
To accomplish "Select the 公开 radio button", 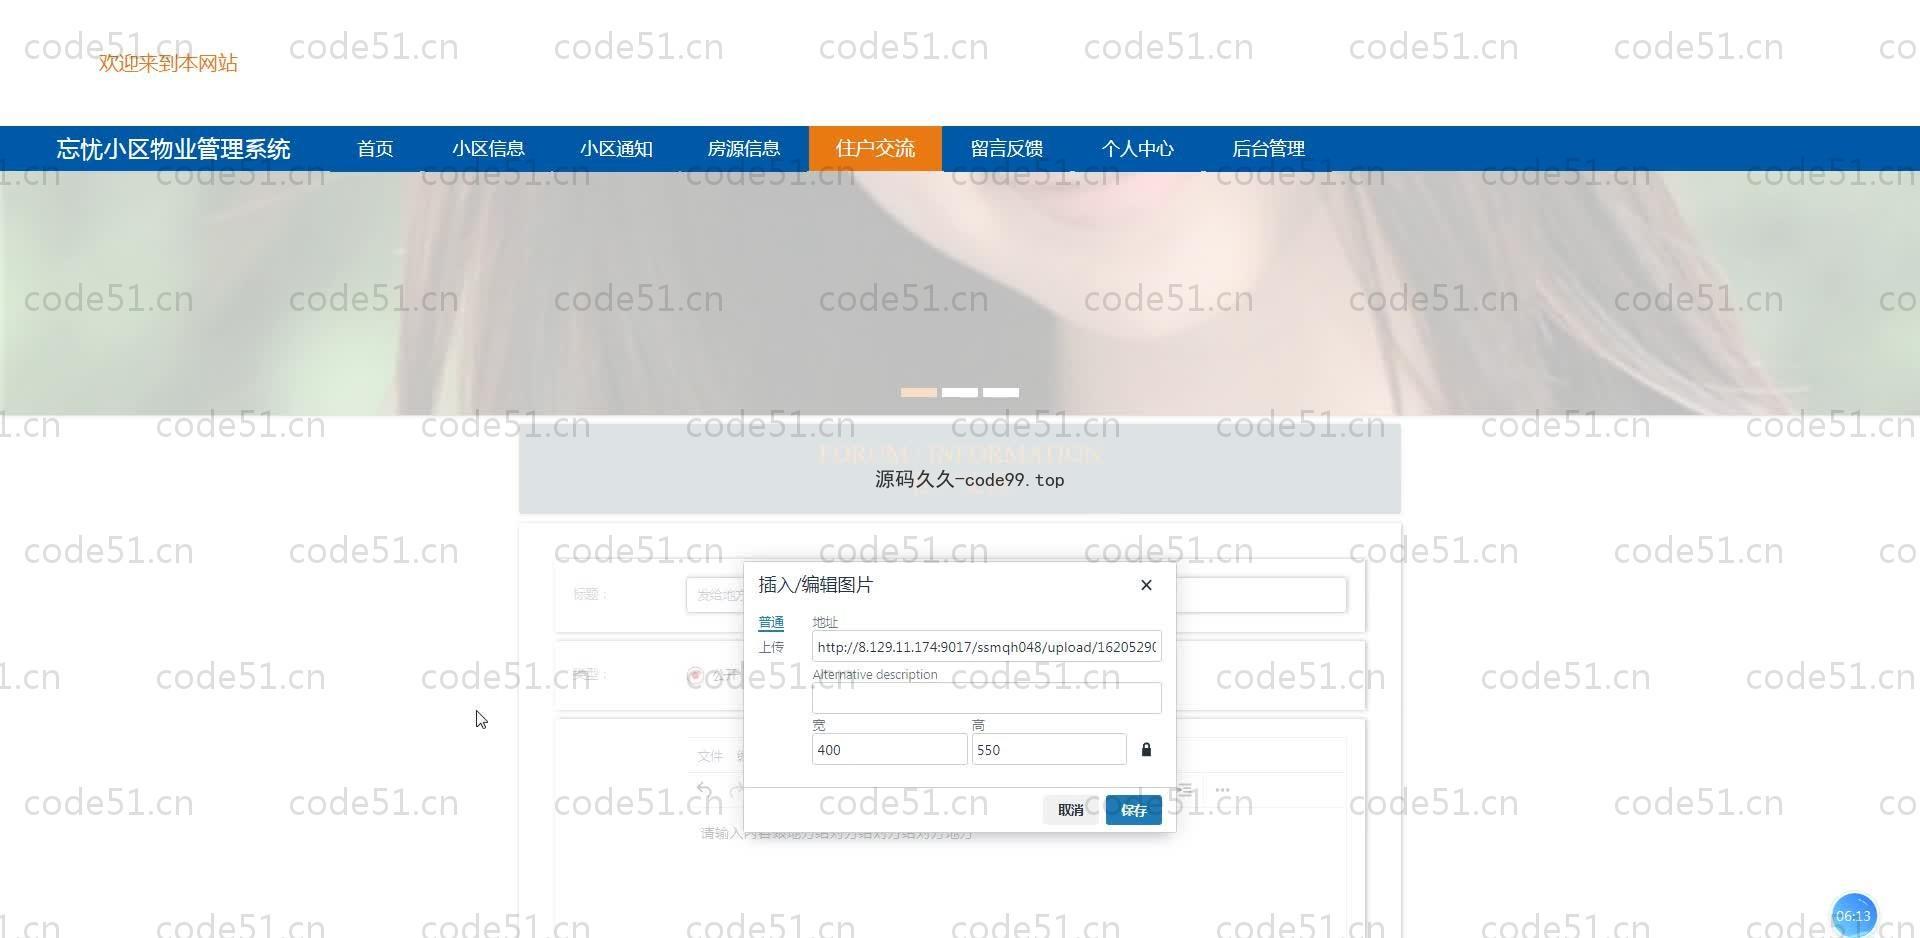I will click(x=695, y=675).
